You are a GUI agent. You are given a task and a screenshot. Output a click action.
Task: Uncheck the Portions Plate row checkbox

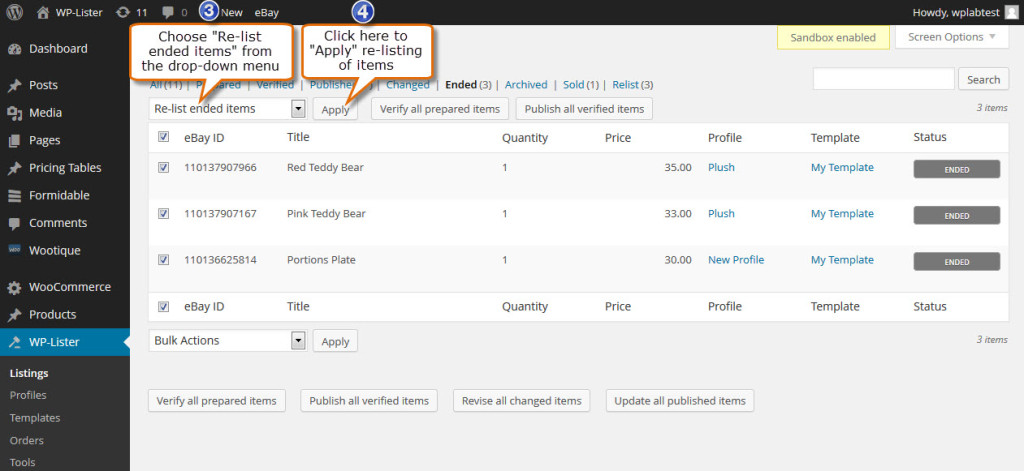pyautogui.click(x=164, y=260)
